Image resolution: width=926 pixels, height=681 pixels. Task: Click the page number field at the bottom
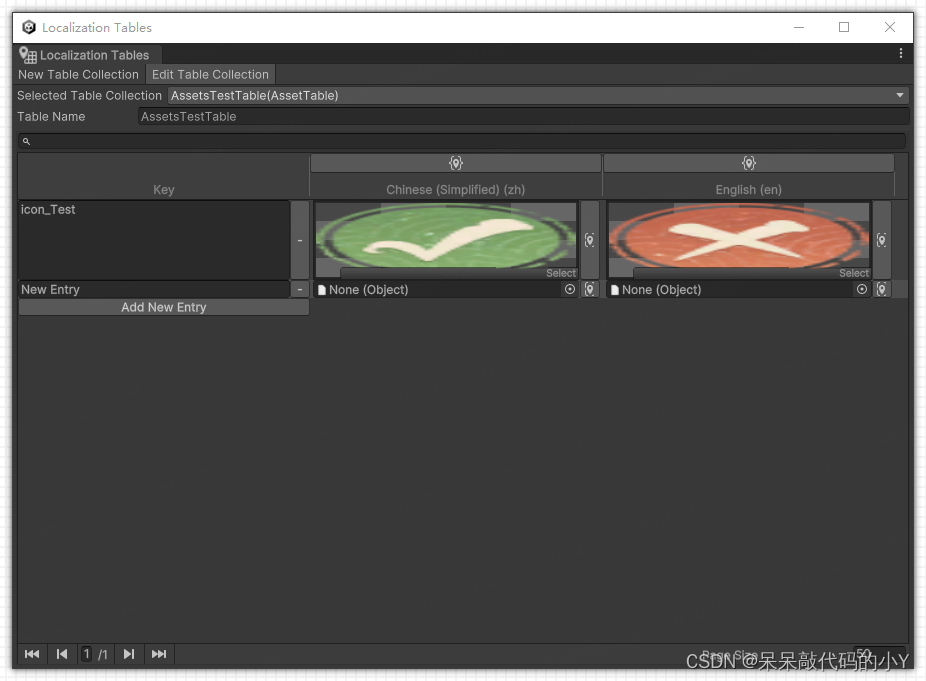coord(87,653)
